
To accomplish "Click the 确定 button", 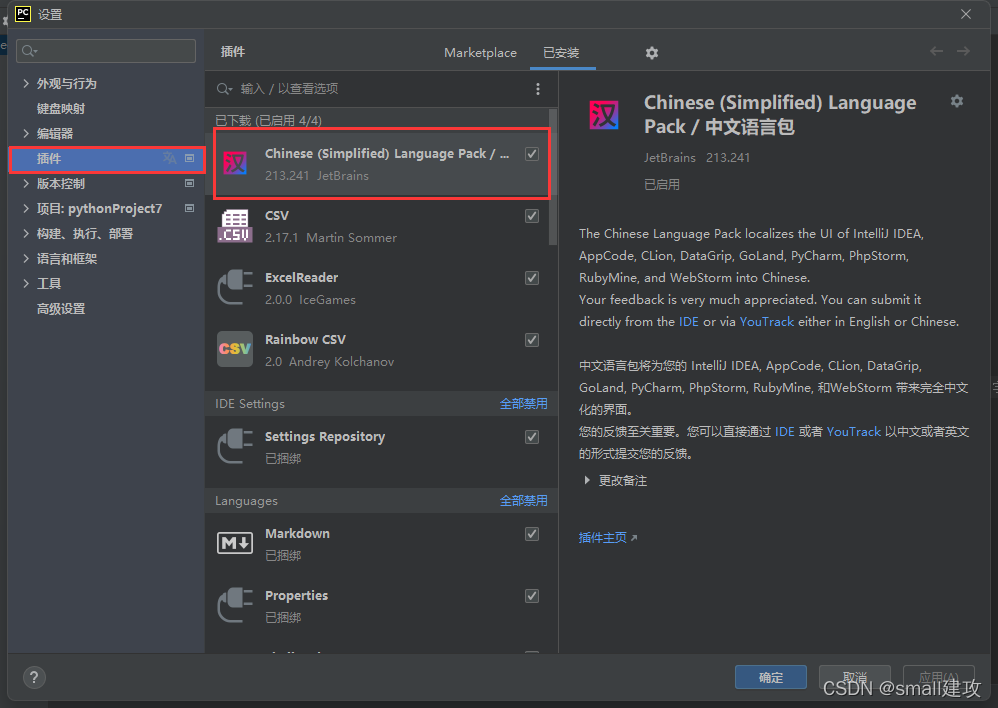I will tap(770, 677).
